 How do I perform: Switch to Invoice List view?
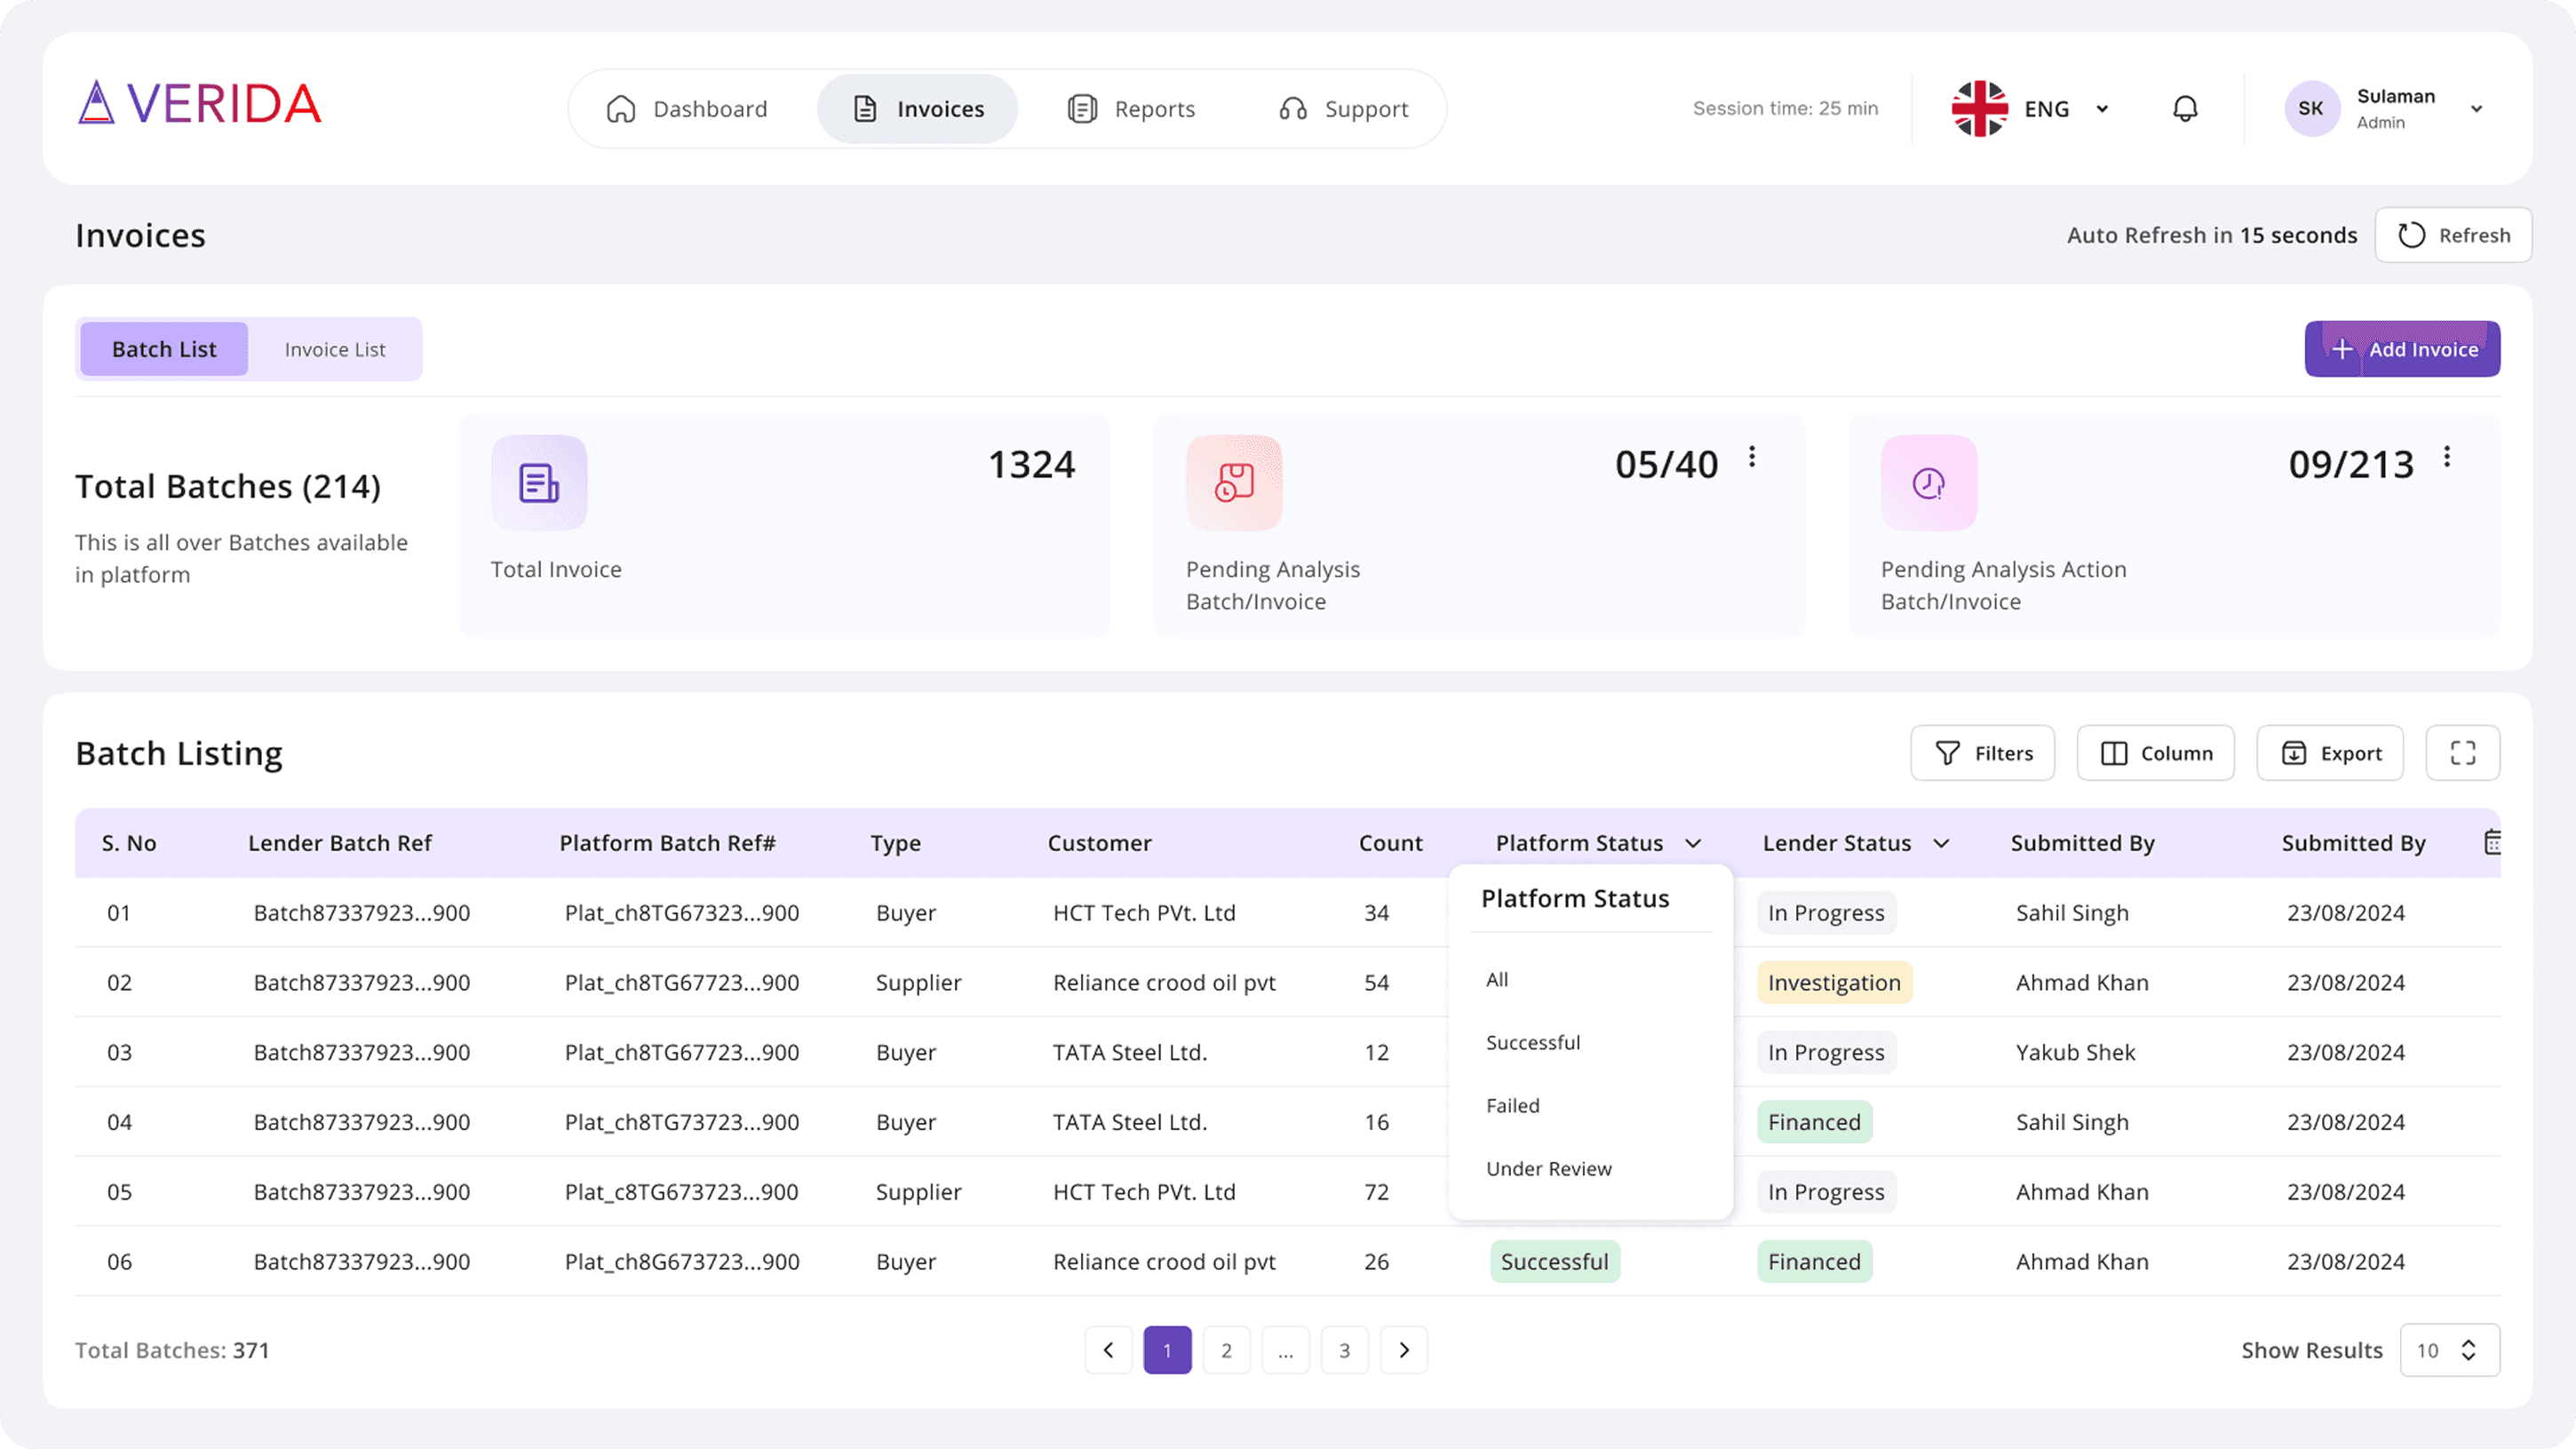click(334, 349)
